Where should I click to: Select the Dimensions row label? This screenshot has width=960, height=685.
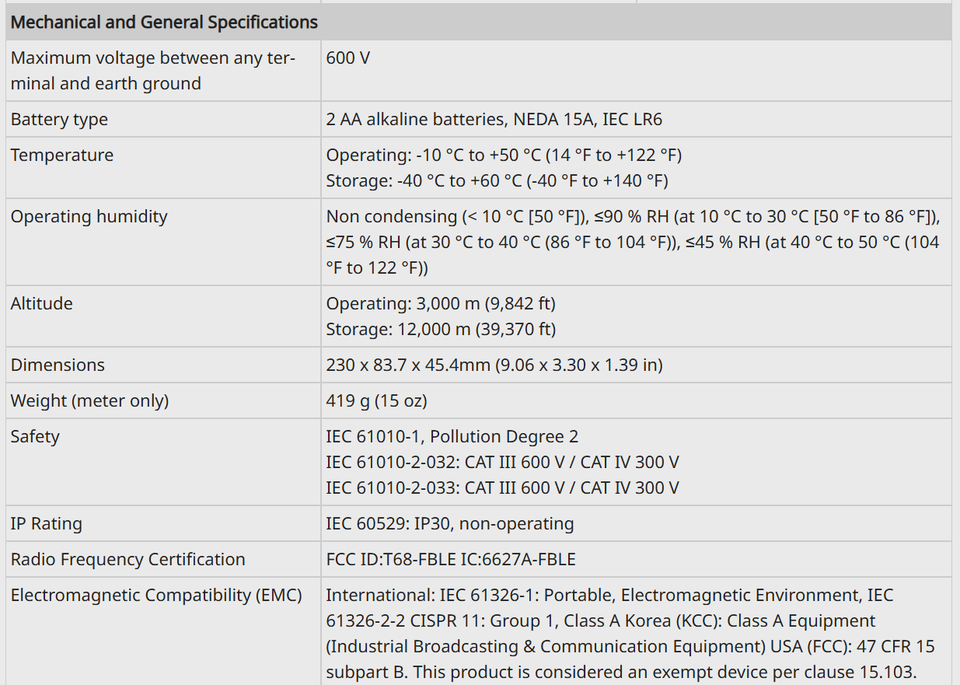point(58,364)
